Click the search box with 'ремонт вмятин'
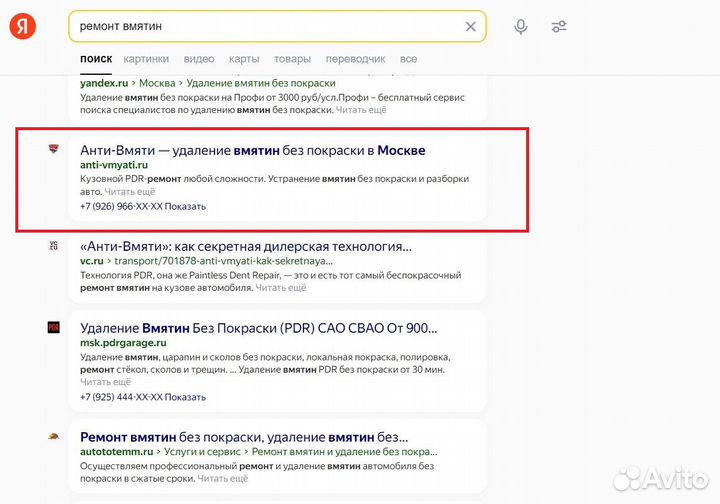 pyautogui.click(x=277, y=27)
